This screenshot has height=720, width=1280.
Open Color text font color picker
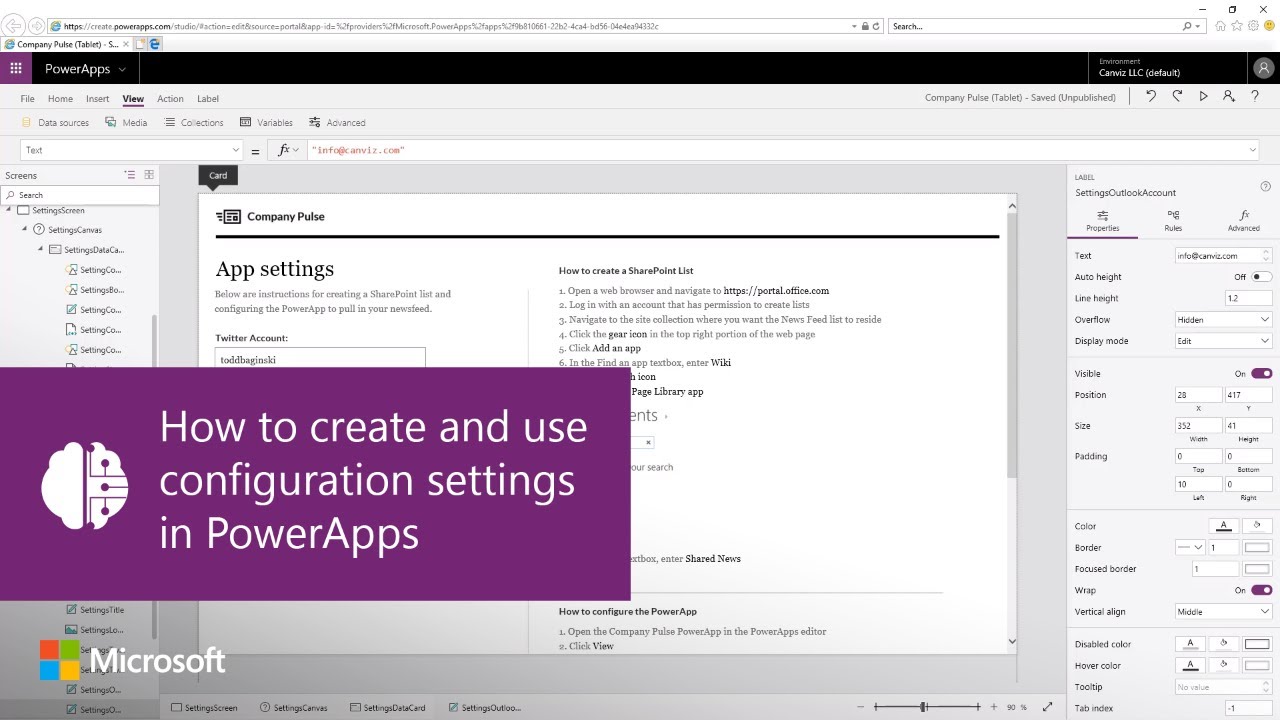[1223, 526]
